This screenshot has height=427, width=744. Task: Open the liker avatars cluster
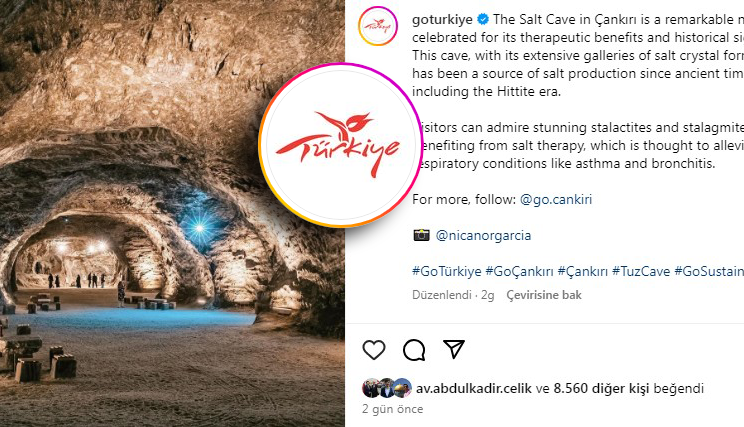[387, 388]
